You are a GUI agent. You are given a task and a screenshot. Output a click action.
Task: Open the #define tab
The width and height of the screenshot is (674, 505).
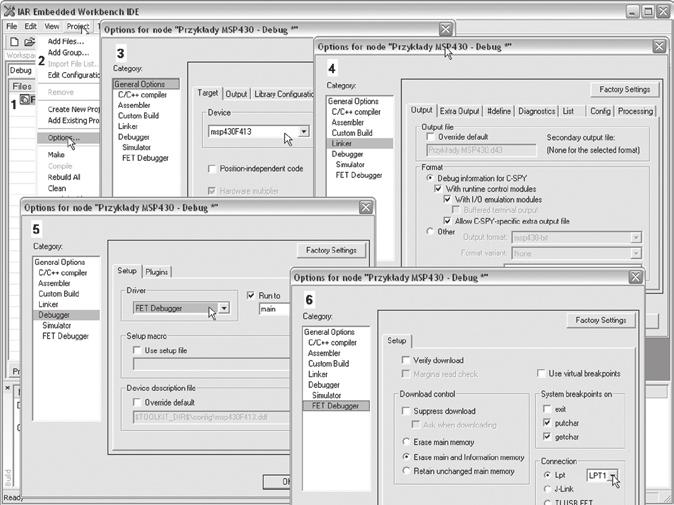(499, 111)
